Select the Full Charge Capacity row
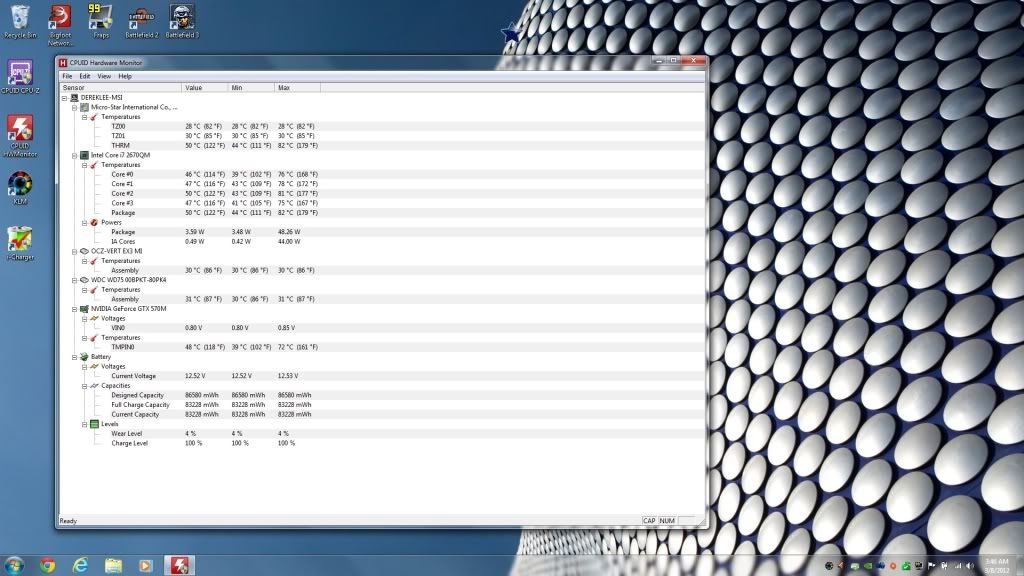1024x576 pixels. click(x=382, y=405)
